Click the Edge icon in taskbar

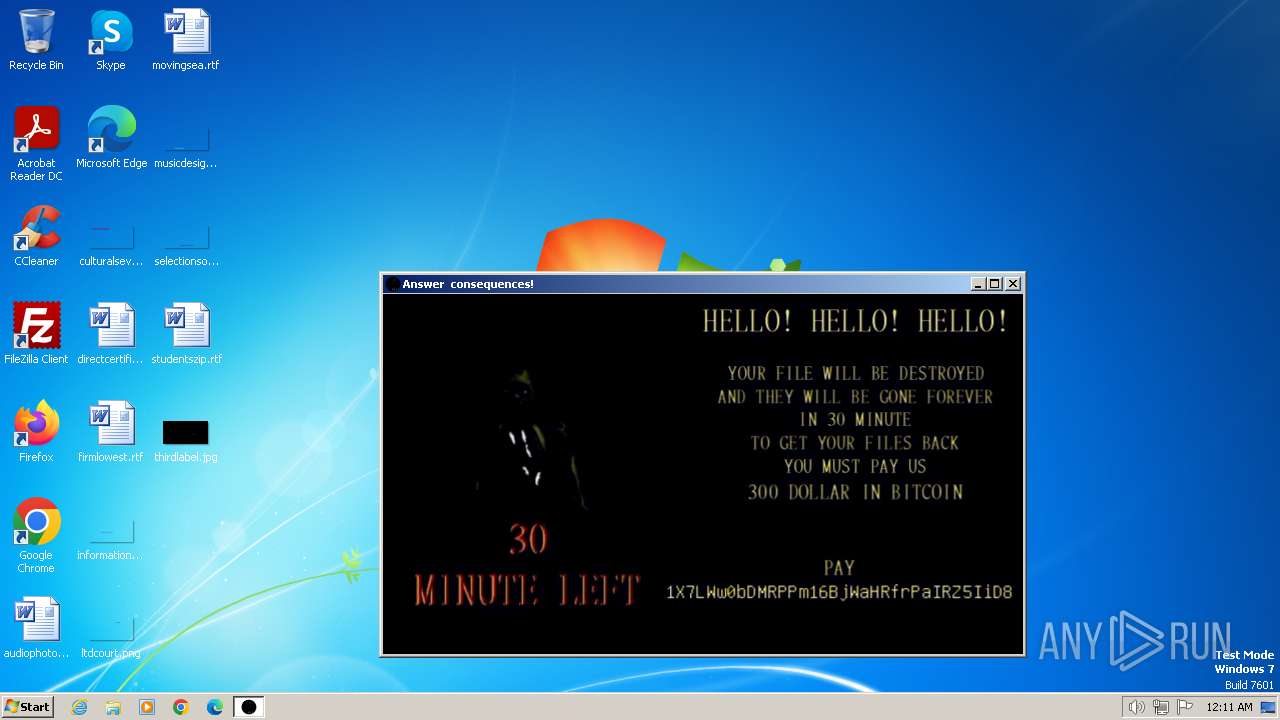click(215, 707)
